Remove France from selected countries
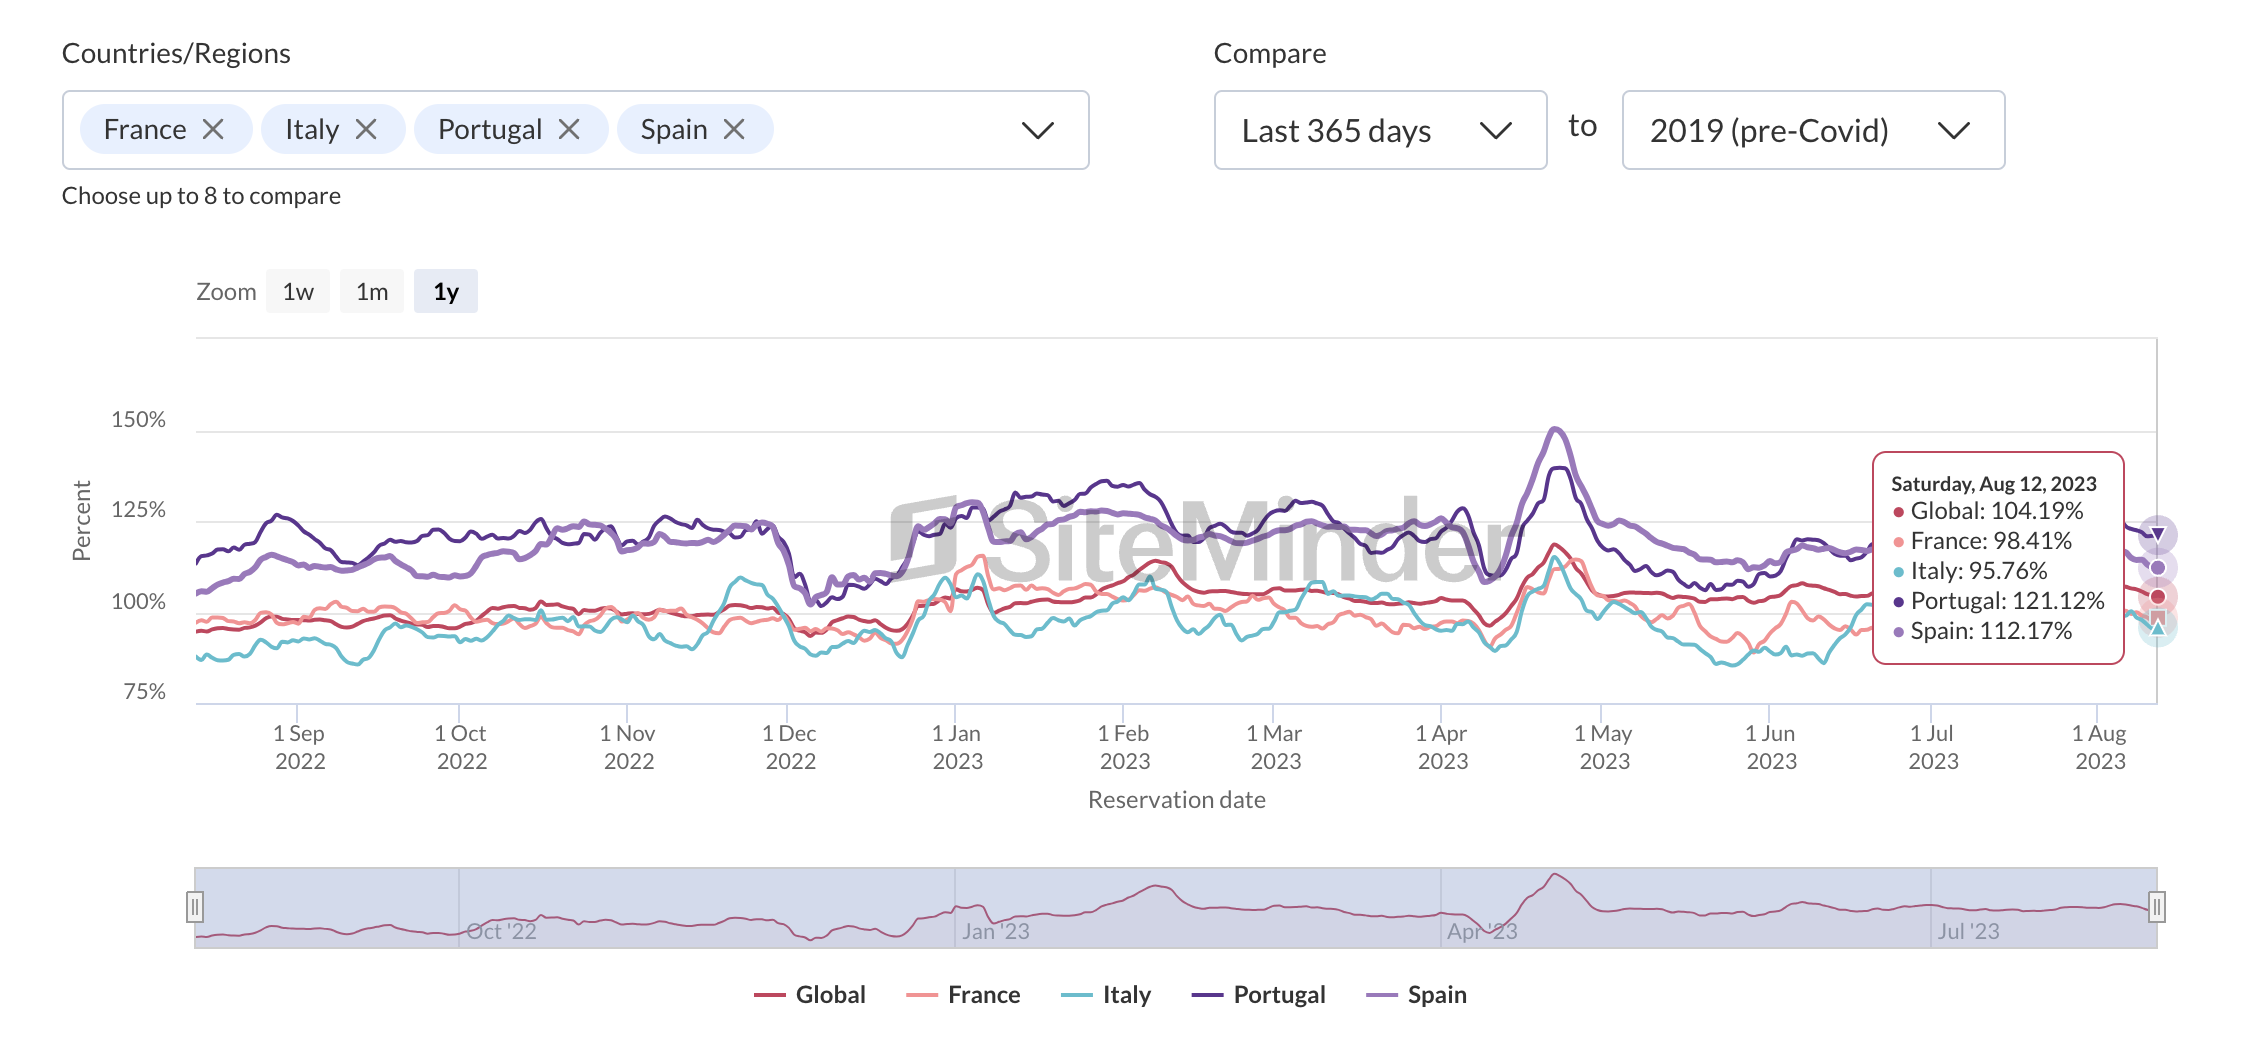Screen dimensions: 2268x1061 coord(213,130)
